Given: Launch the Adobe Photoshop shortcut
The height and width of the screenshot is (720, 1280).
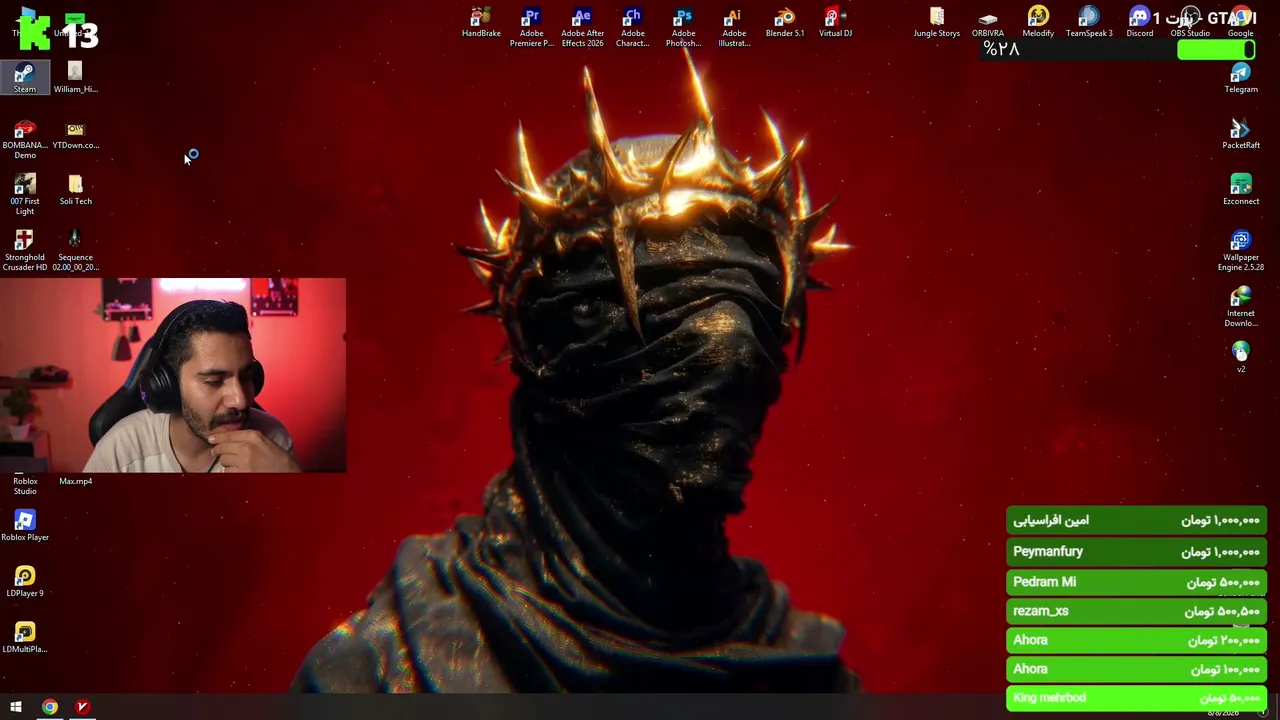Looking at the screenshot, I should (x=683, y=28).
